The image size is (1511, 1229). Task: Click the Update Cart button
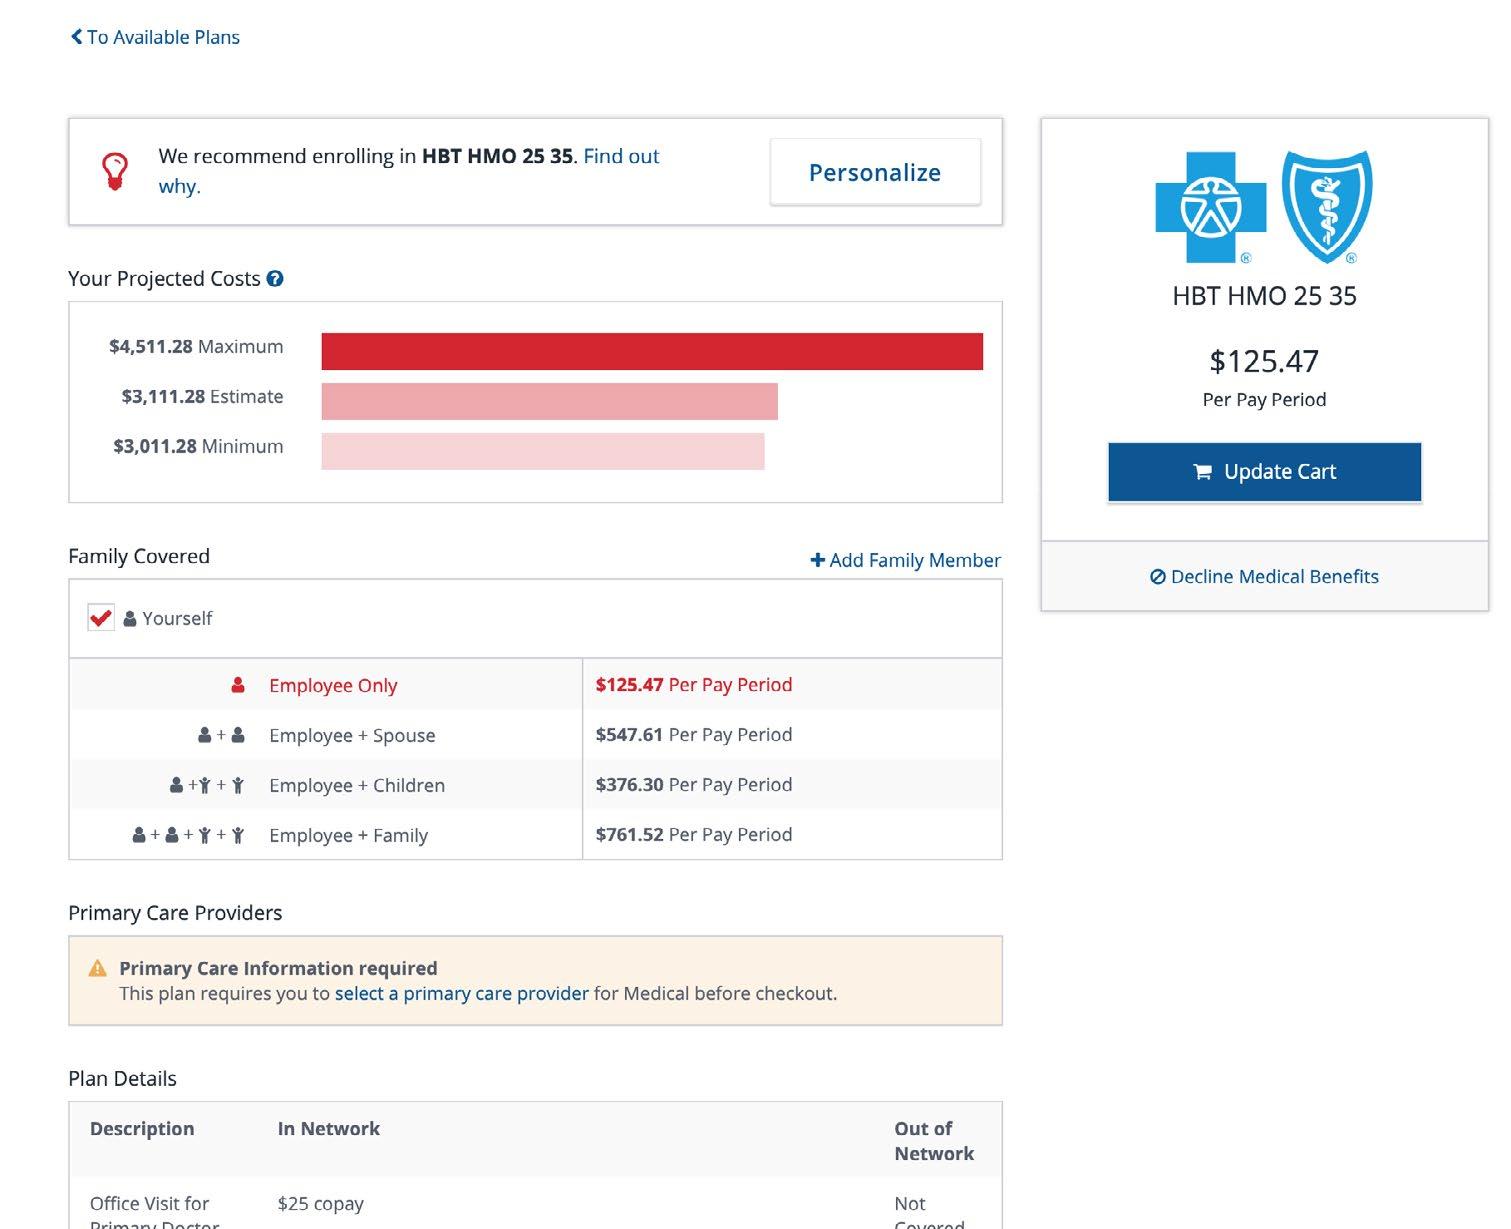click(1264, 472)
